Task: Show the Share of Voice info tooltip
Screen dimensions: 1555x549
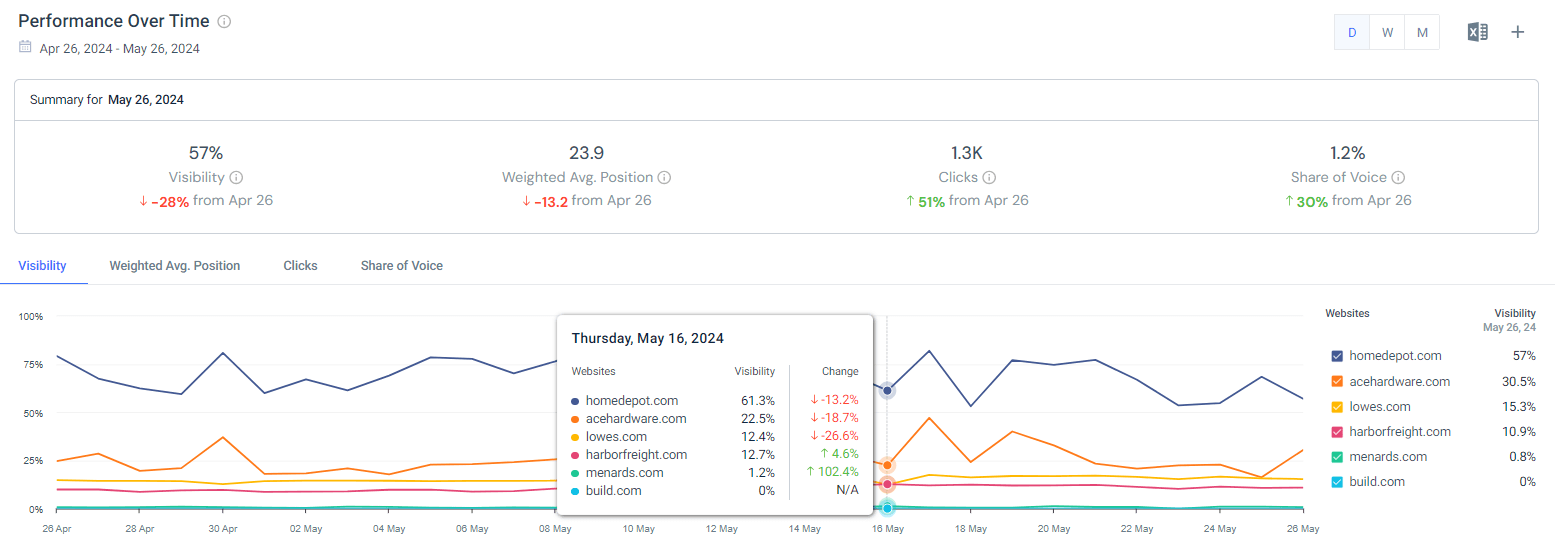Action: pyautogui.click(x=1398, y=177)
